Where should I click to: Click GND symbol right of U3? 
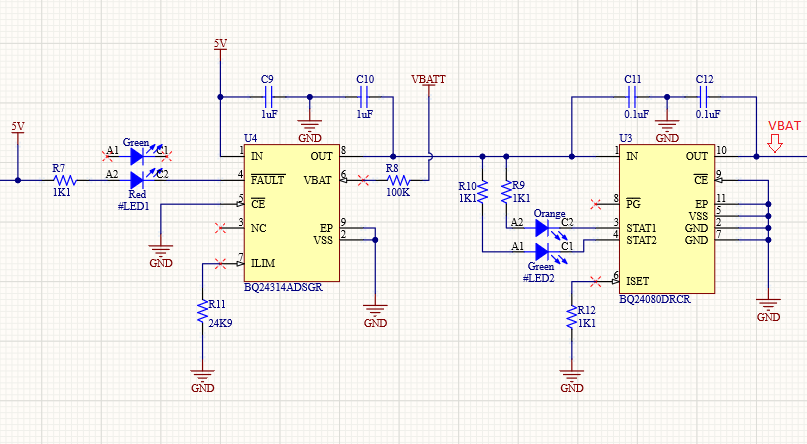point(768,306)
